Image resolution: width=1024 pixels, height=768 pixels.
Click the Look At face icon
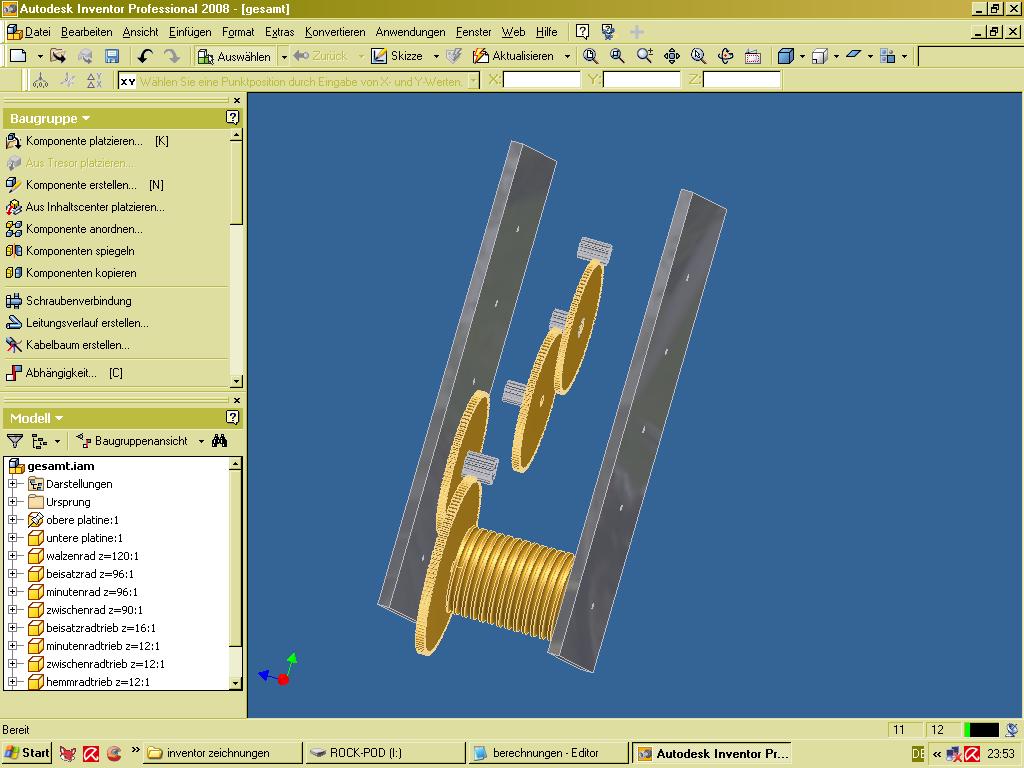click(752, 56)
